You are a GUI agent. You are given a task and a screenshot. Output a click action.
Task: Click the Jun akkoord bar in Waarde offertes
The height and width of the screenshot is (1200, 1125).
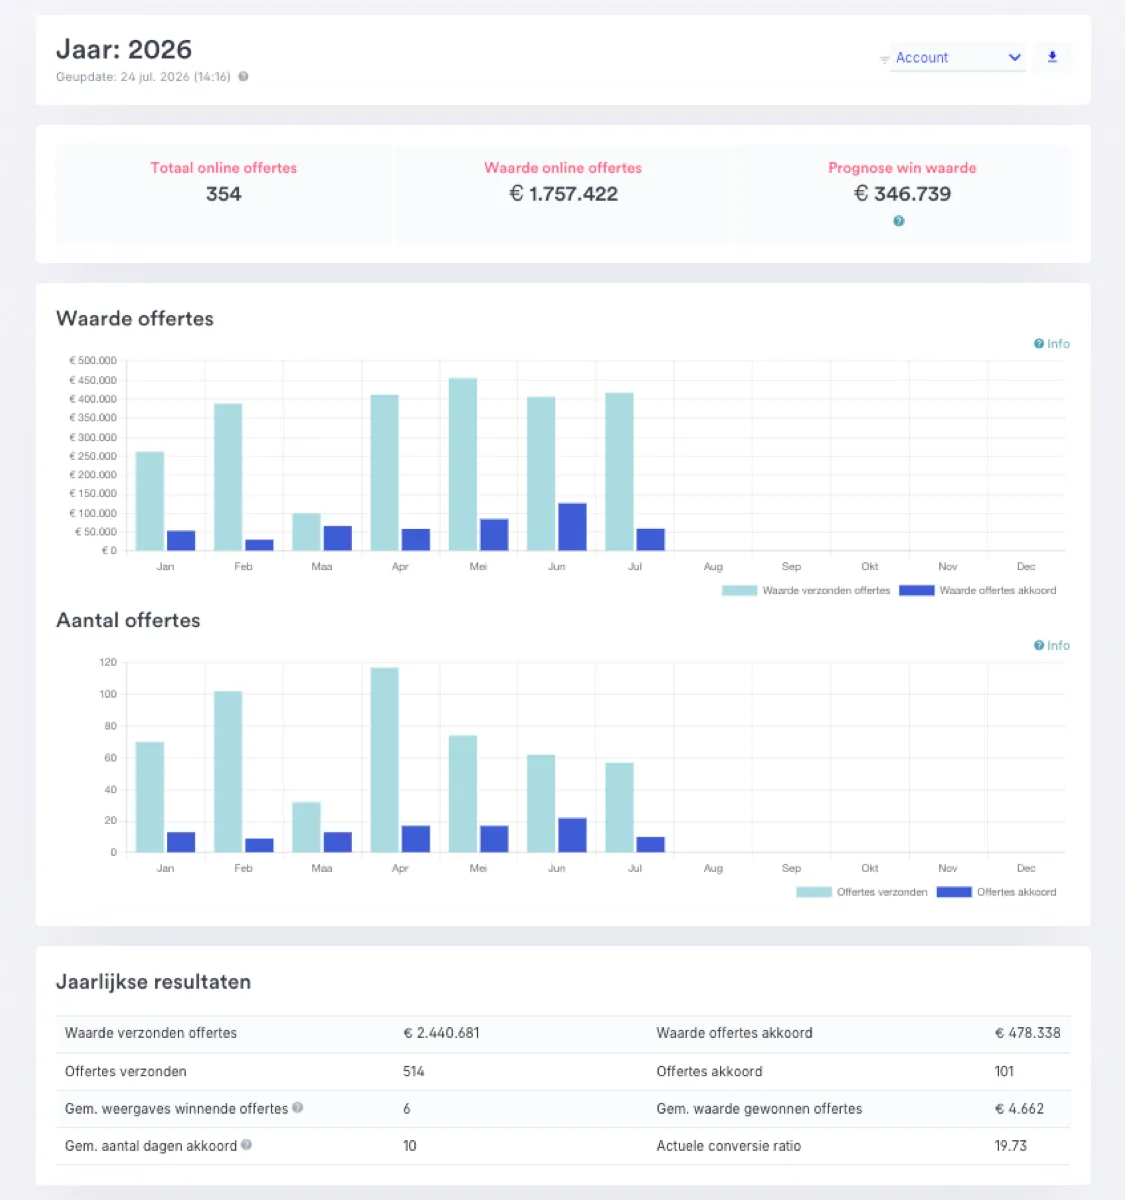point(572,527)
